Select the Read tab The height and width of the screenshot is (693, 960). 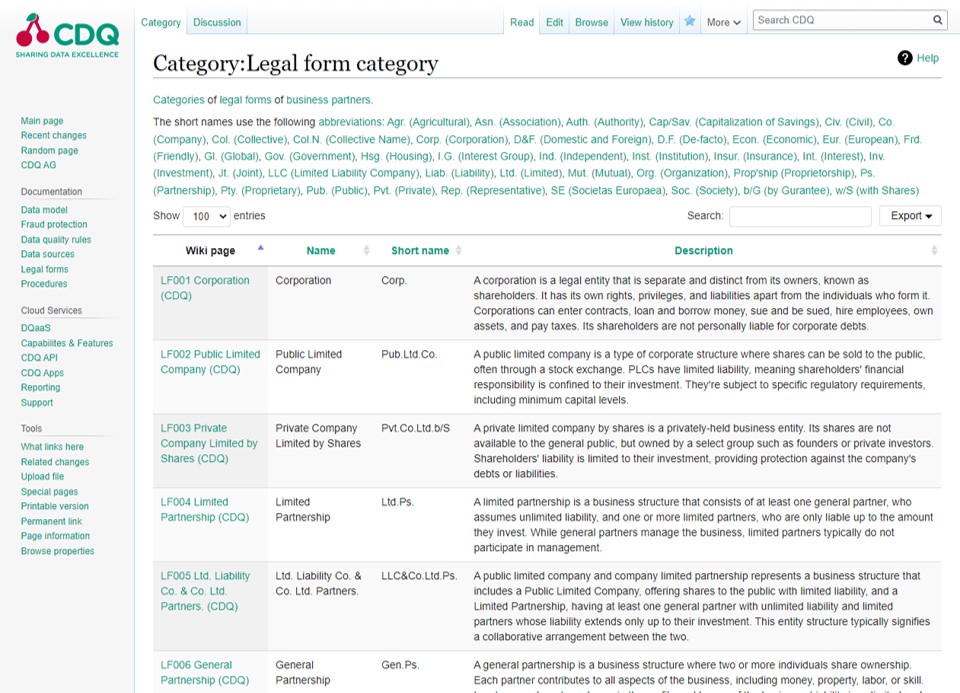[x=522, y=23]
